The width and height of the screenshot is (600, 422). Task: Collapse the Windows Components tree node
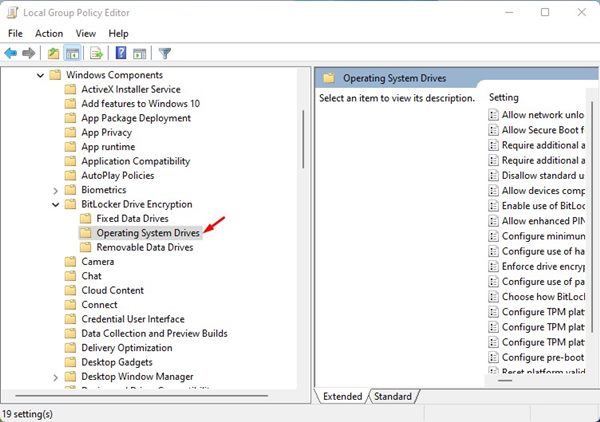tap(40, 75)
